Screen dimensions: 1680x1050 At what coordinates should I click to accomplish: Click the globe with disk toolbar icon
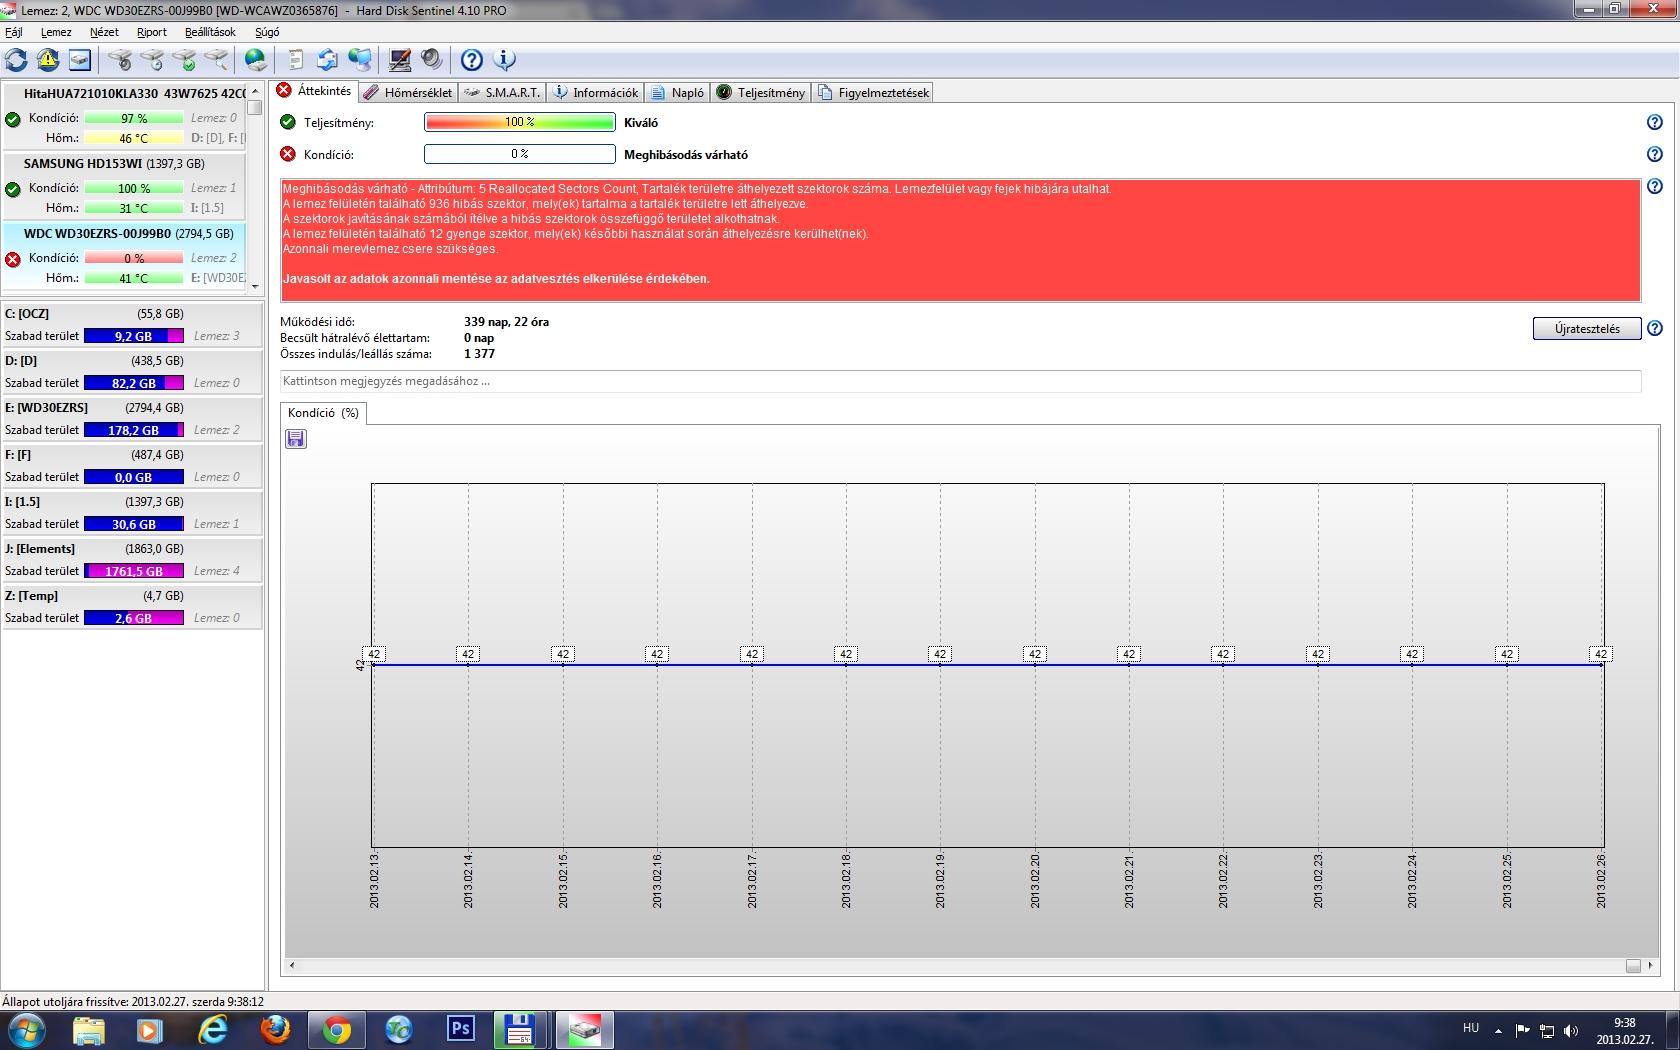click(x=256, y=60)
